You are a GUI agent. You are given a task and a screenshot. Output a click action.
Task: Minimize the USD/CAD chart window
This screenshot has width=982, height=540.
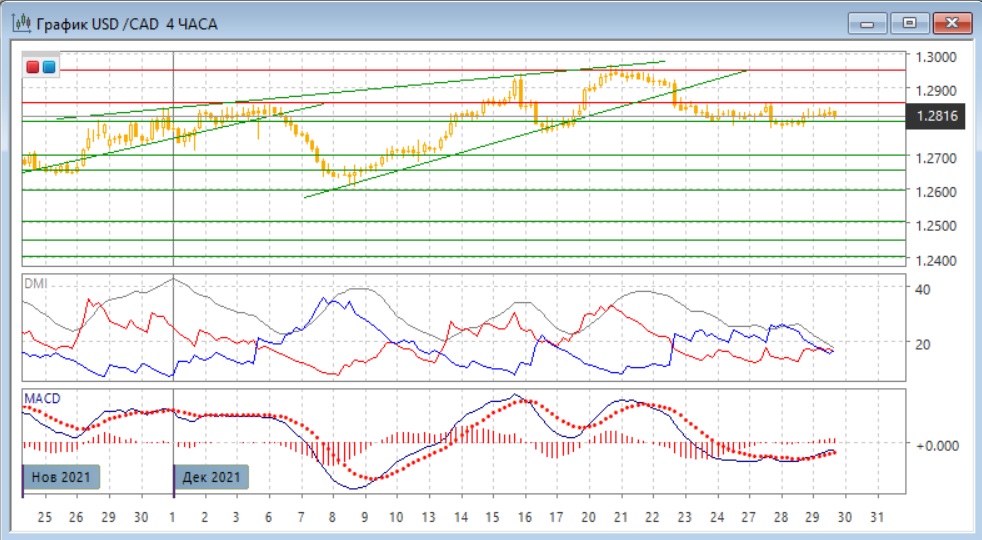(868, 23)
